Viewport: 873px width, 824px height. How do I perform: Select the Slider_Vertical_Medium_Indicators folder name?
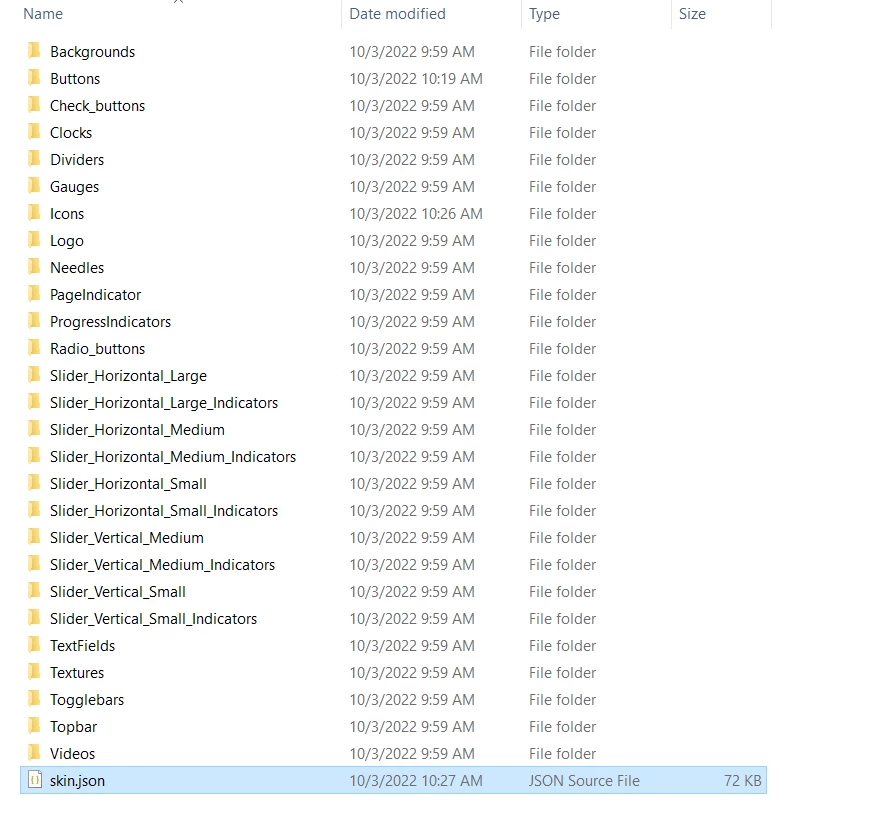163,565
